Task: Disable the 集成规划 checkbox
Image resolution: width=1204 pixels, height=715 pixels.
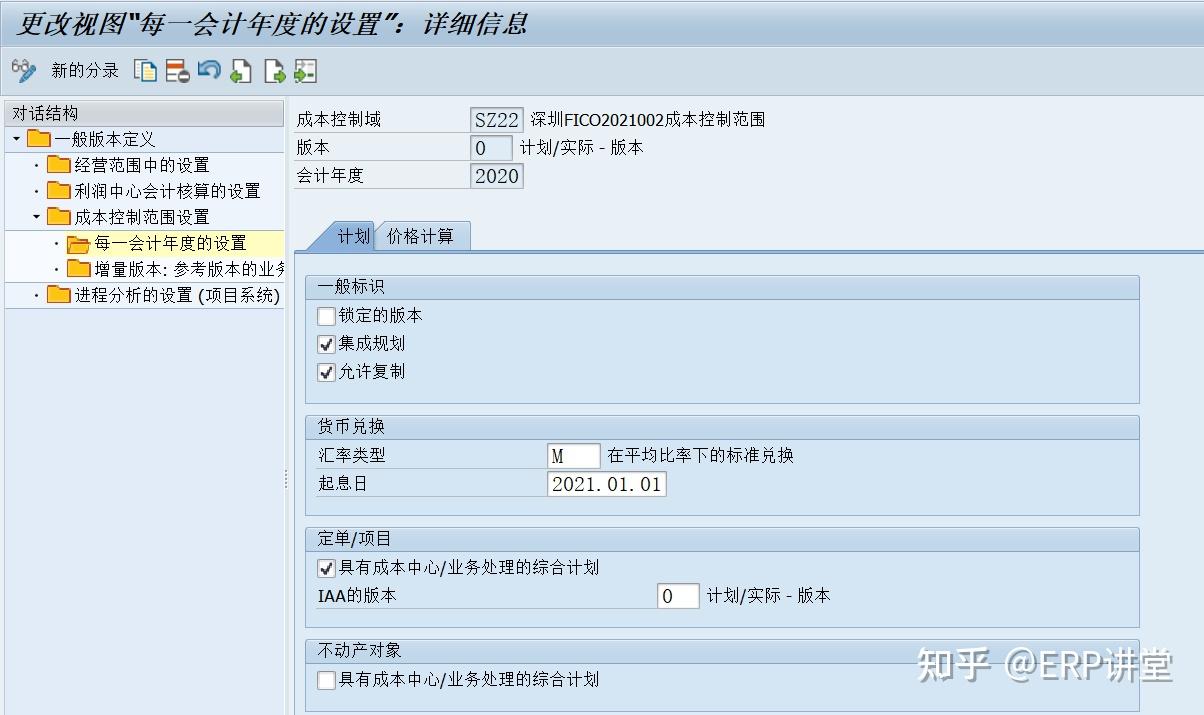Action: point(326,344)
